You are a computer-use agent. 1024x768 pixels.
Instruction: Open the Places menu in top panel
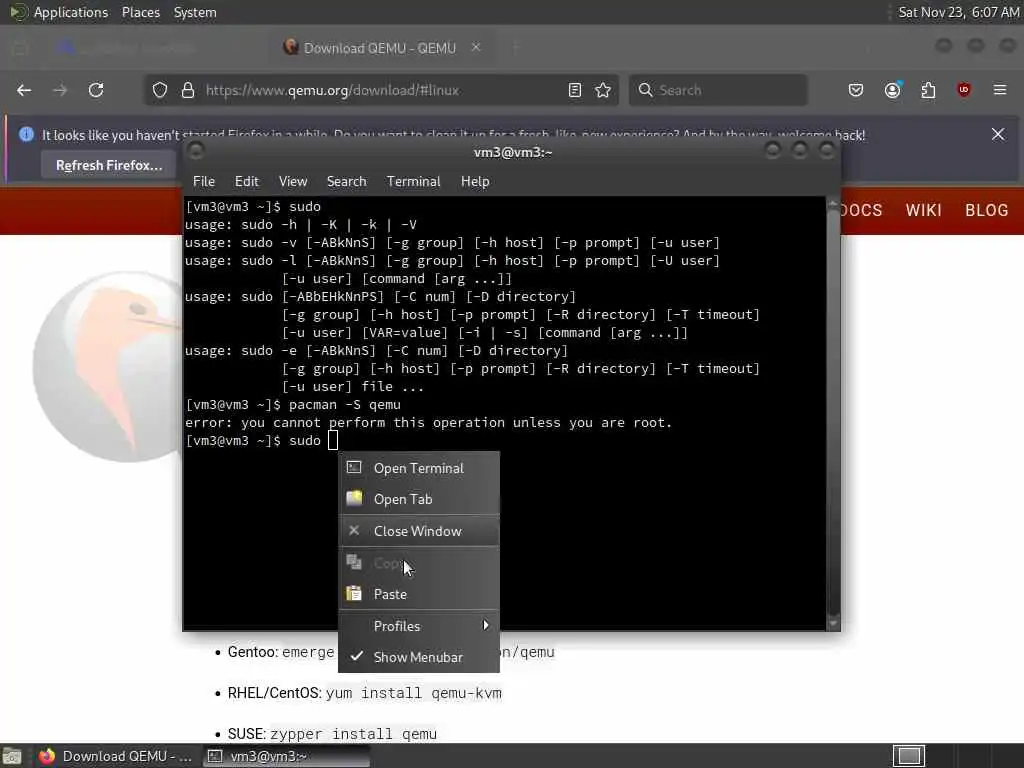coord(141,12)
